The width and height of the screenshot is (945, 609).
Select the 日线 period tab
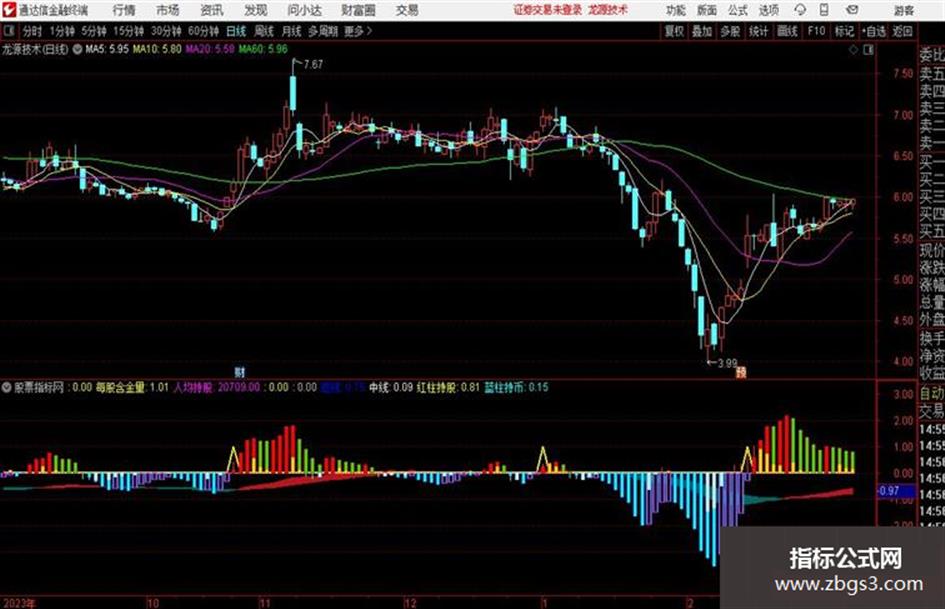[236, 31]
